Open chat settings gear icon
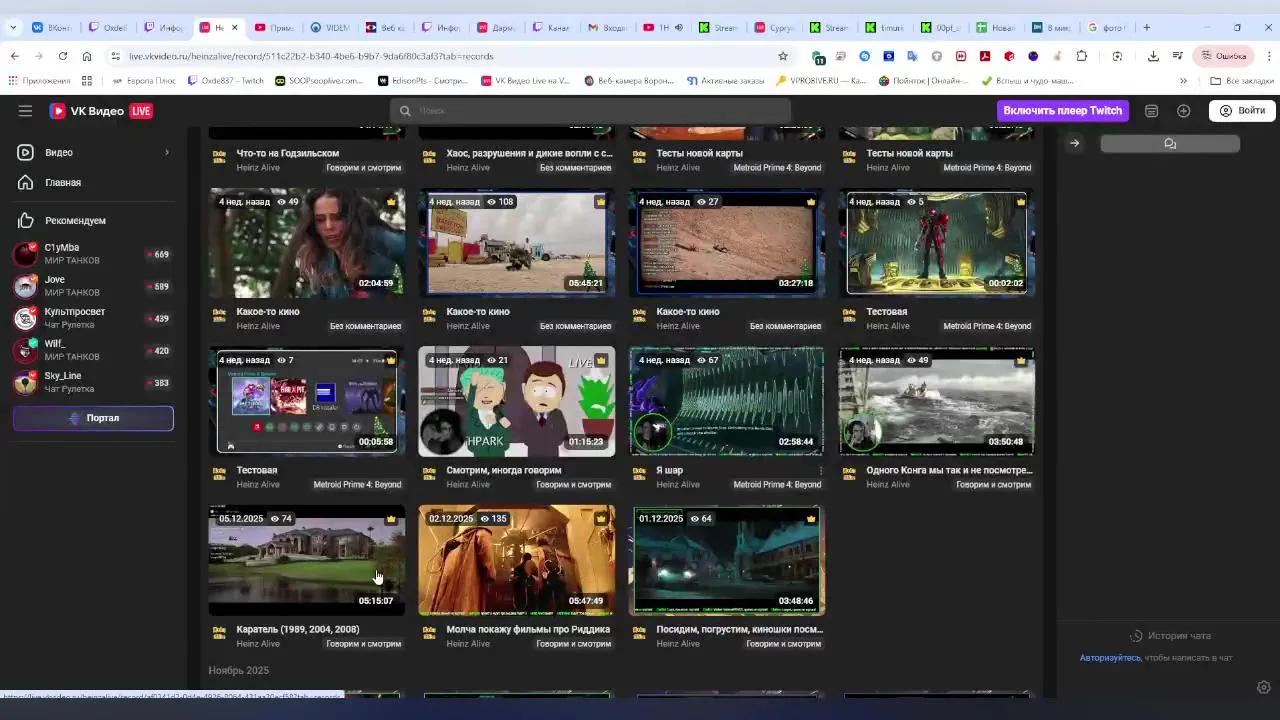The width and height of the screenshot is (1280, 720). [1263, 687]
